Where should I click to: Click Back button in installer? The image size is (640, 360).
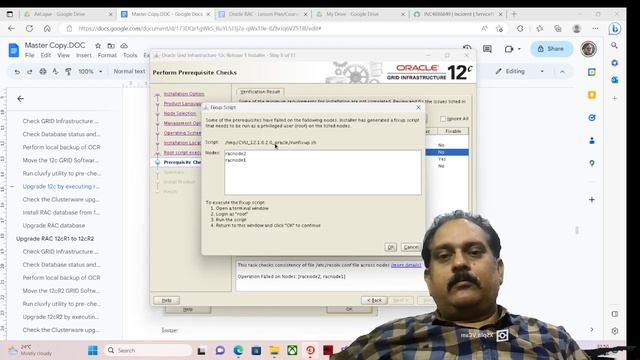coord(374,300)
